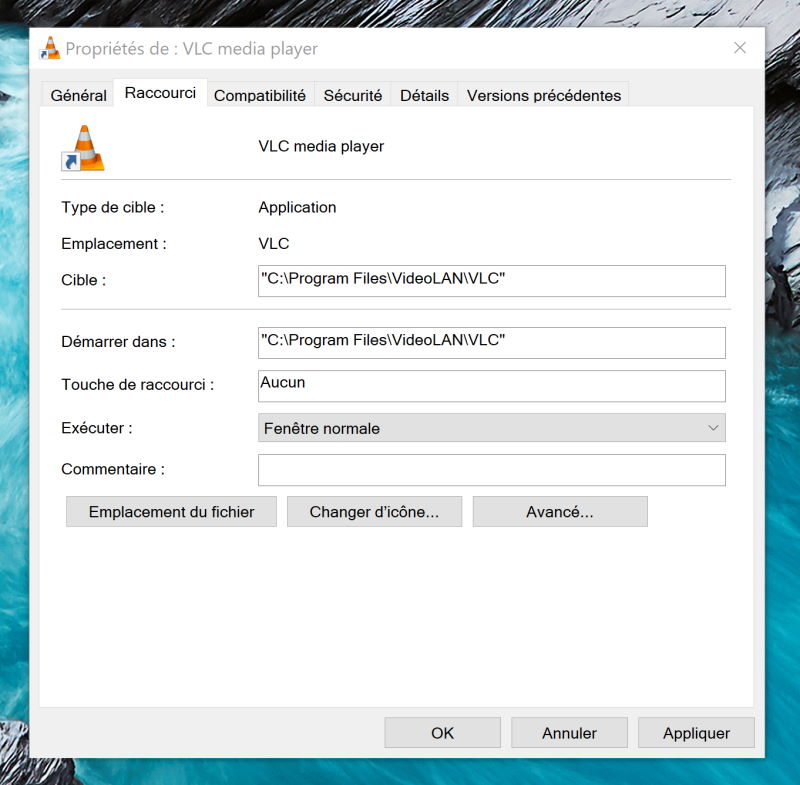Open the Détails tab
The width and height of the screenshot is (800, 785).
point(424,95)
